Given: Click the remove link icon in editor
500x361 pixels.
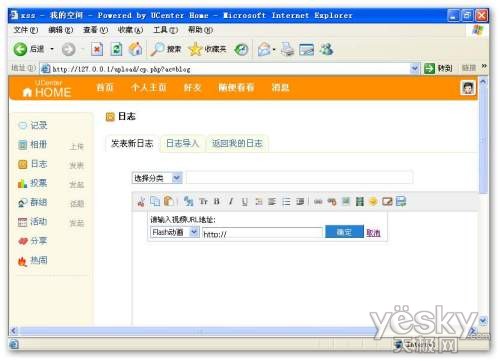Looking at the screenshot, I should click(x=332, y=202).
